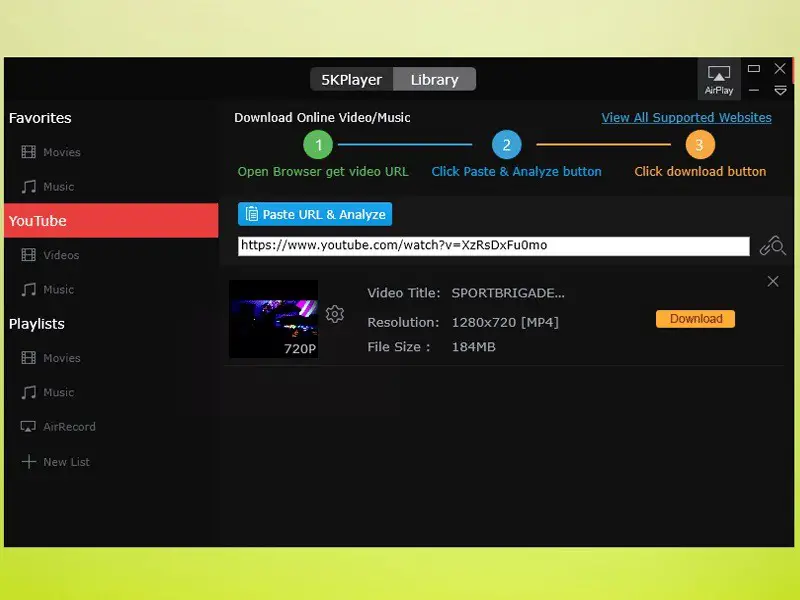Open Music under Favorites
Screen dimensions: 800x600
click(48, 187)
